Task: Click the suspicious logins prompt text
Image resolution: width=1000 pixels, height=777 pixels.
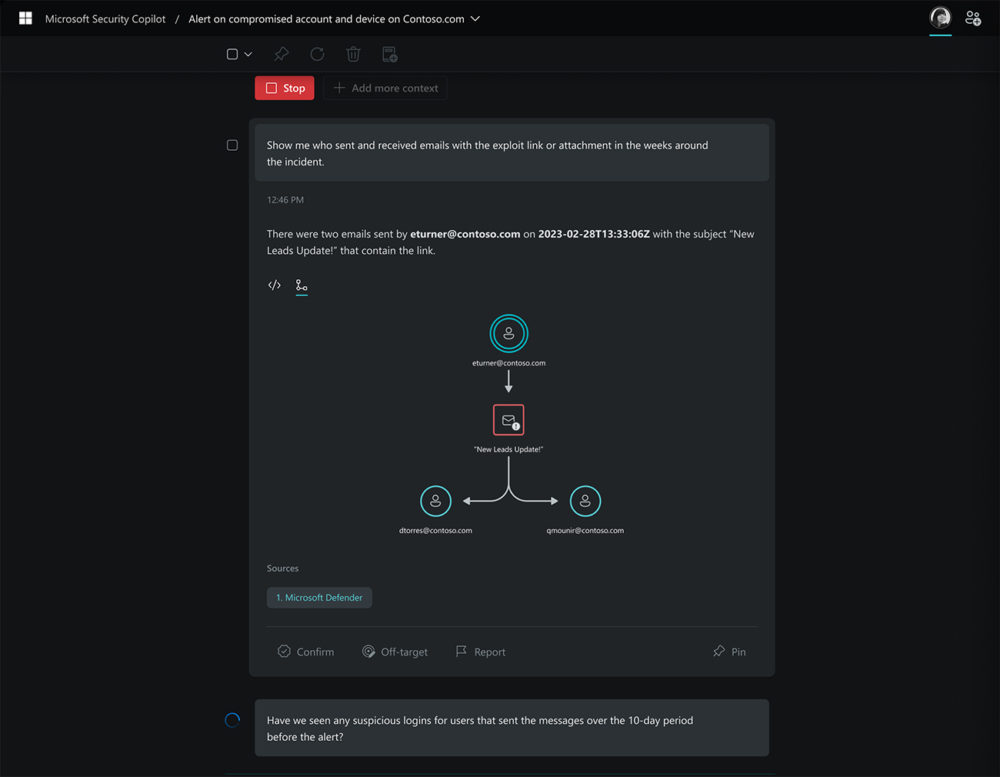Action: (480, 729)
